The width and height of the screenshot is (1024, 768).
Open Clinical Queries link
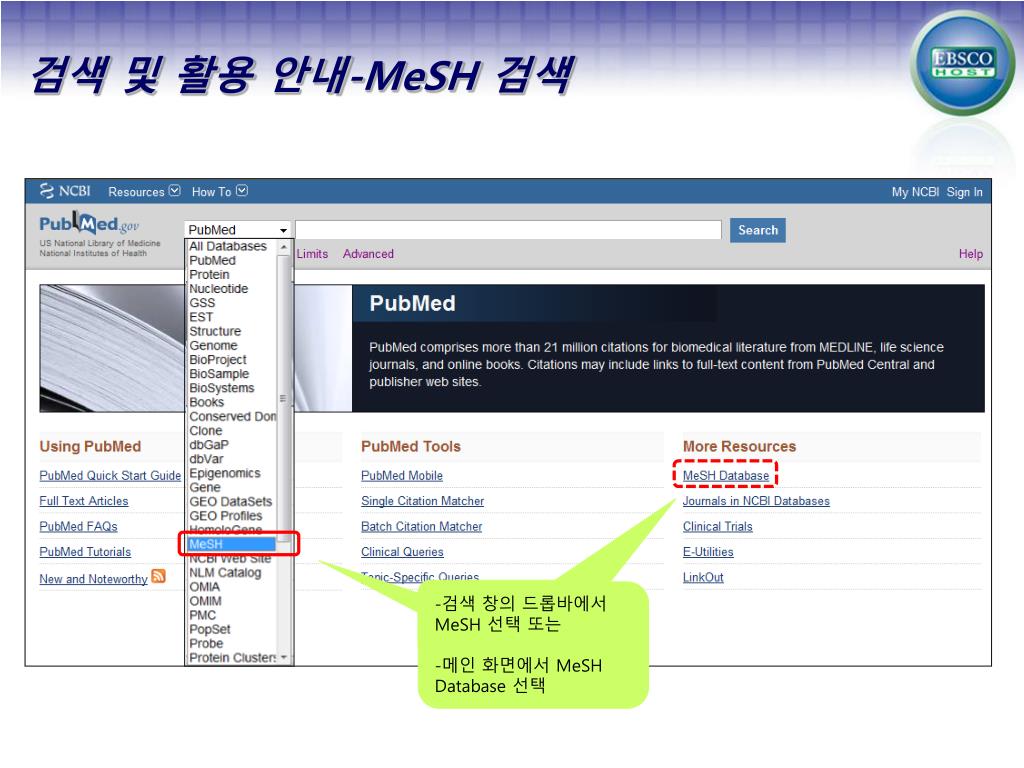click(x=402, y=552)
